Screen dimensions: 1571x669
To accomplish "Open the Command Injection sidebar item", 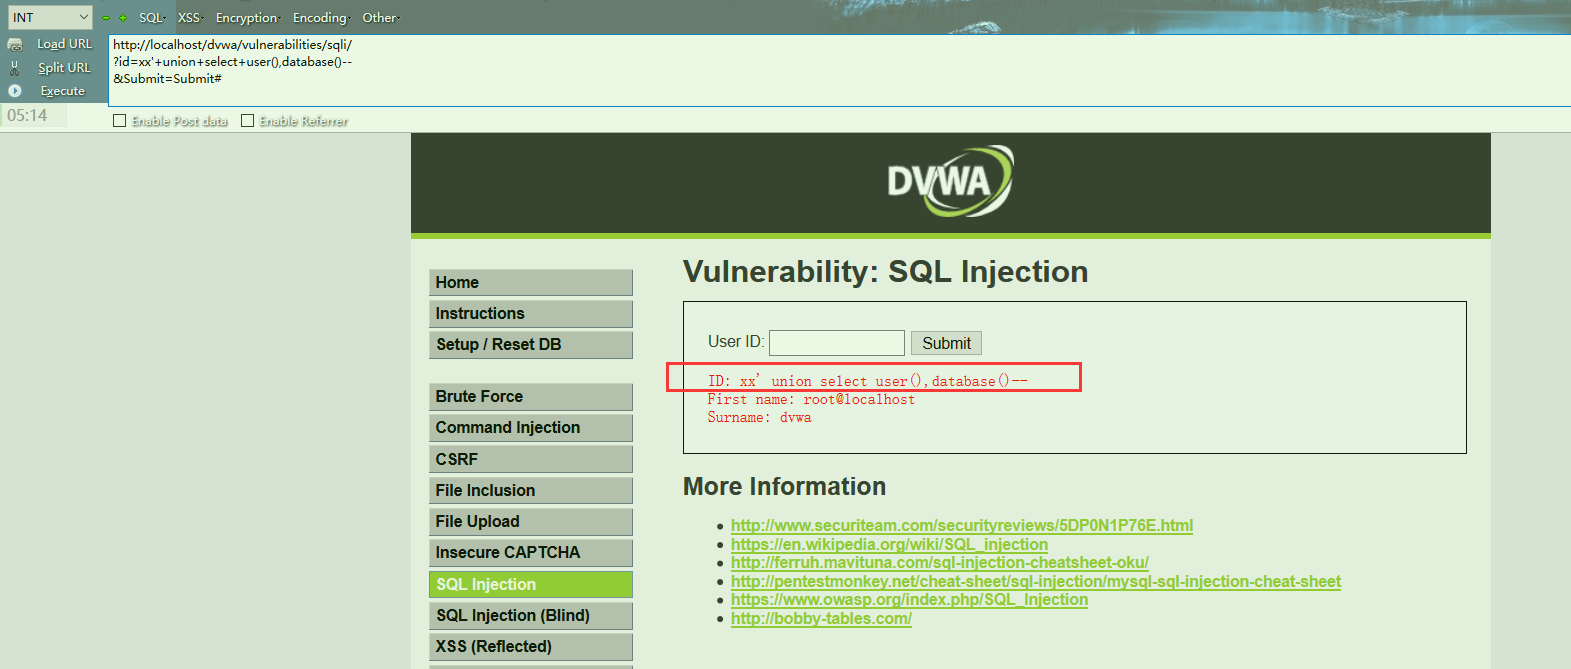I will [x=530, y=427].
